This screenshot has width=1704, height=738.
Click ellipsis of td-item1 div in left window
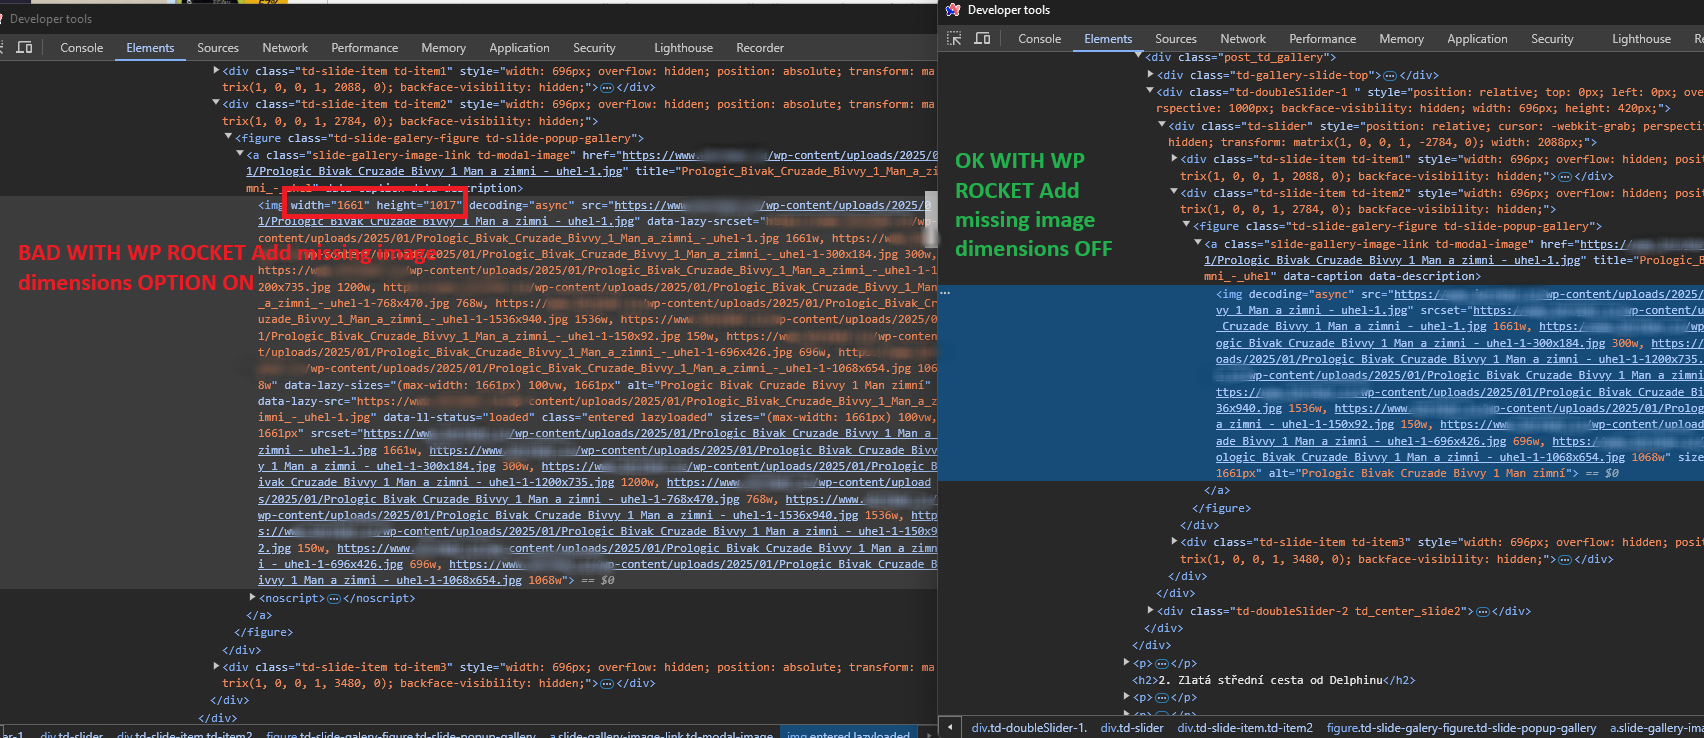(606, 88)
